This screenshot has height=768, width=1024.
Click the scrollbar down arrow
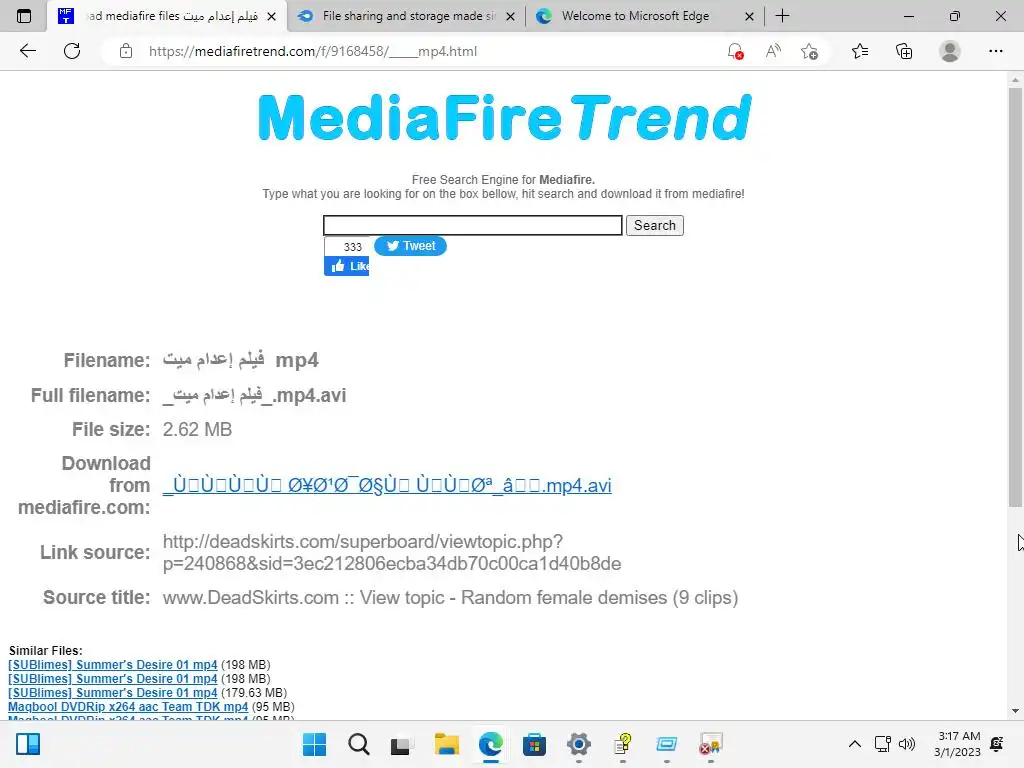[x=1015, y=711]
